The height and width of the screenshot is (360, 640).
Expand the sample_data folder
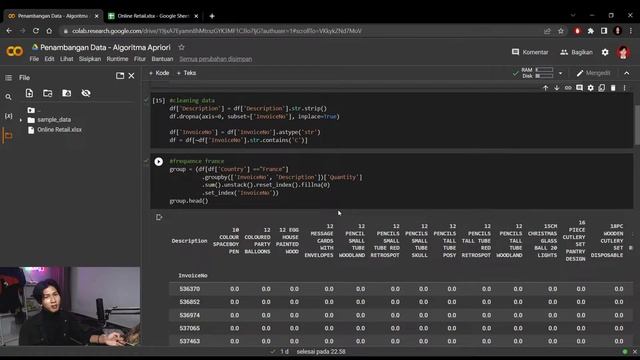[x=21, y=120]
